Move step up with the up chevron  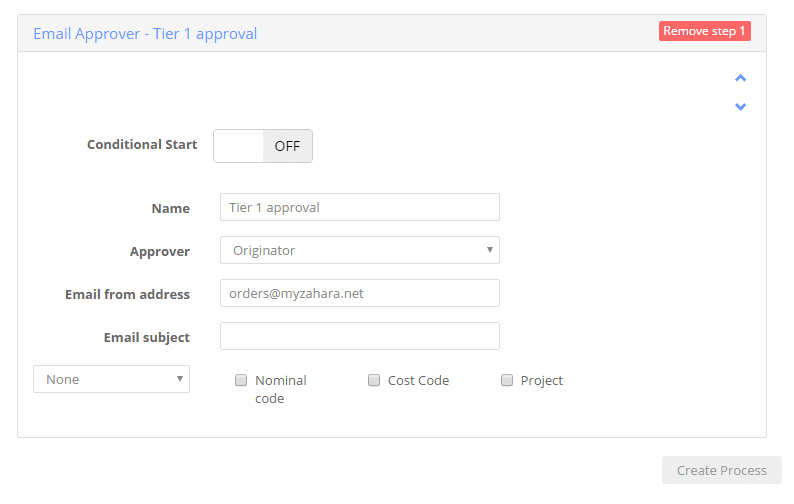pos(740,78)
